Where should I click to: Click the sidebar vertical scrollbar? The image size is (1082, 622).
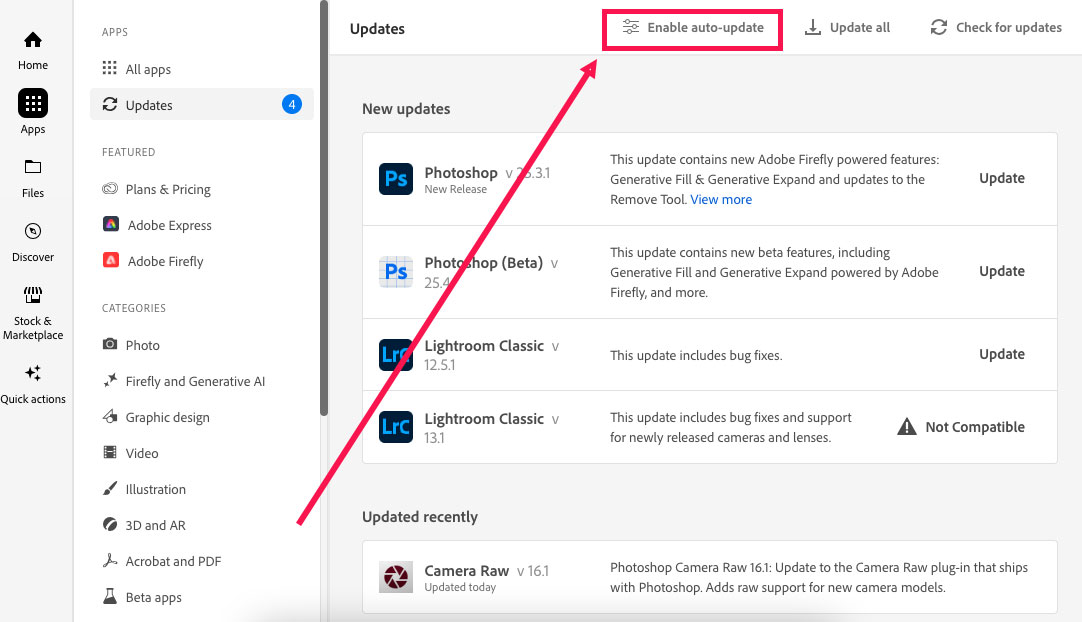323,200
